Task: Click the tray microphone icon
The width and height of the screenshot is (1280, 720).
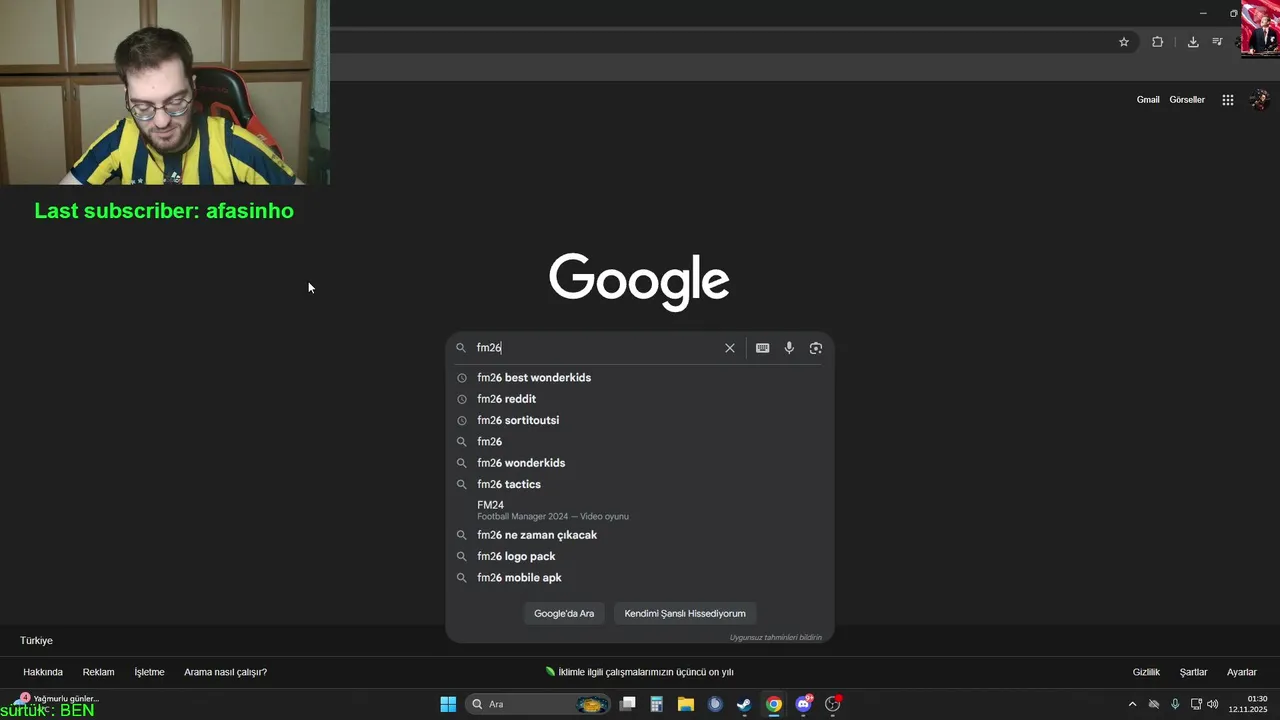Action: pyautogui.click(x=1175, y=704)
